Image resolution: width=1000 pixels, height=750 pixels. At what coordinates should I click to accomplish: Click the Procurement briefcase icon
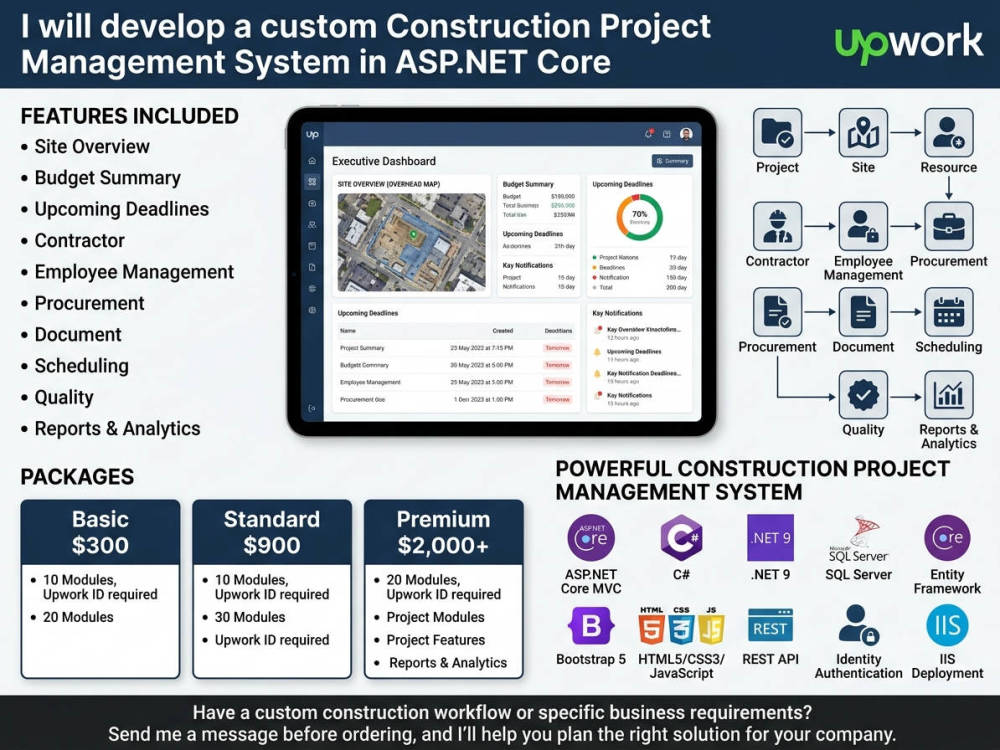pyautogui.click(x=948, y=226)
